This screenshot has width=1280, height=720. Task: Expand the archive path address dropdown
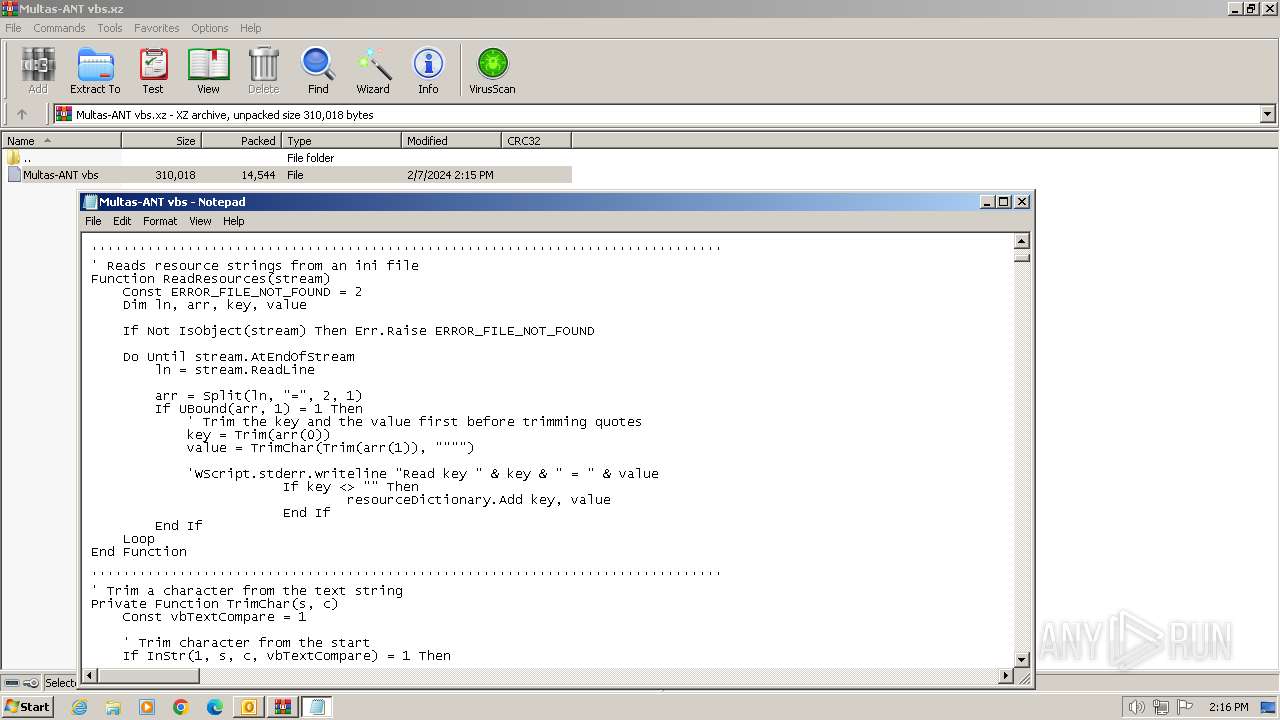click(x=1268, y=115)
